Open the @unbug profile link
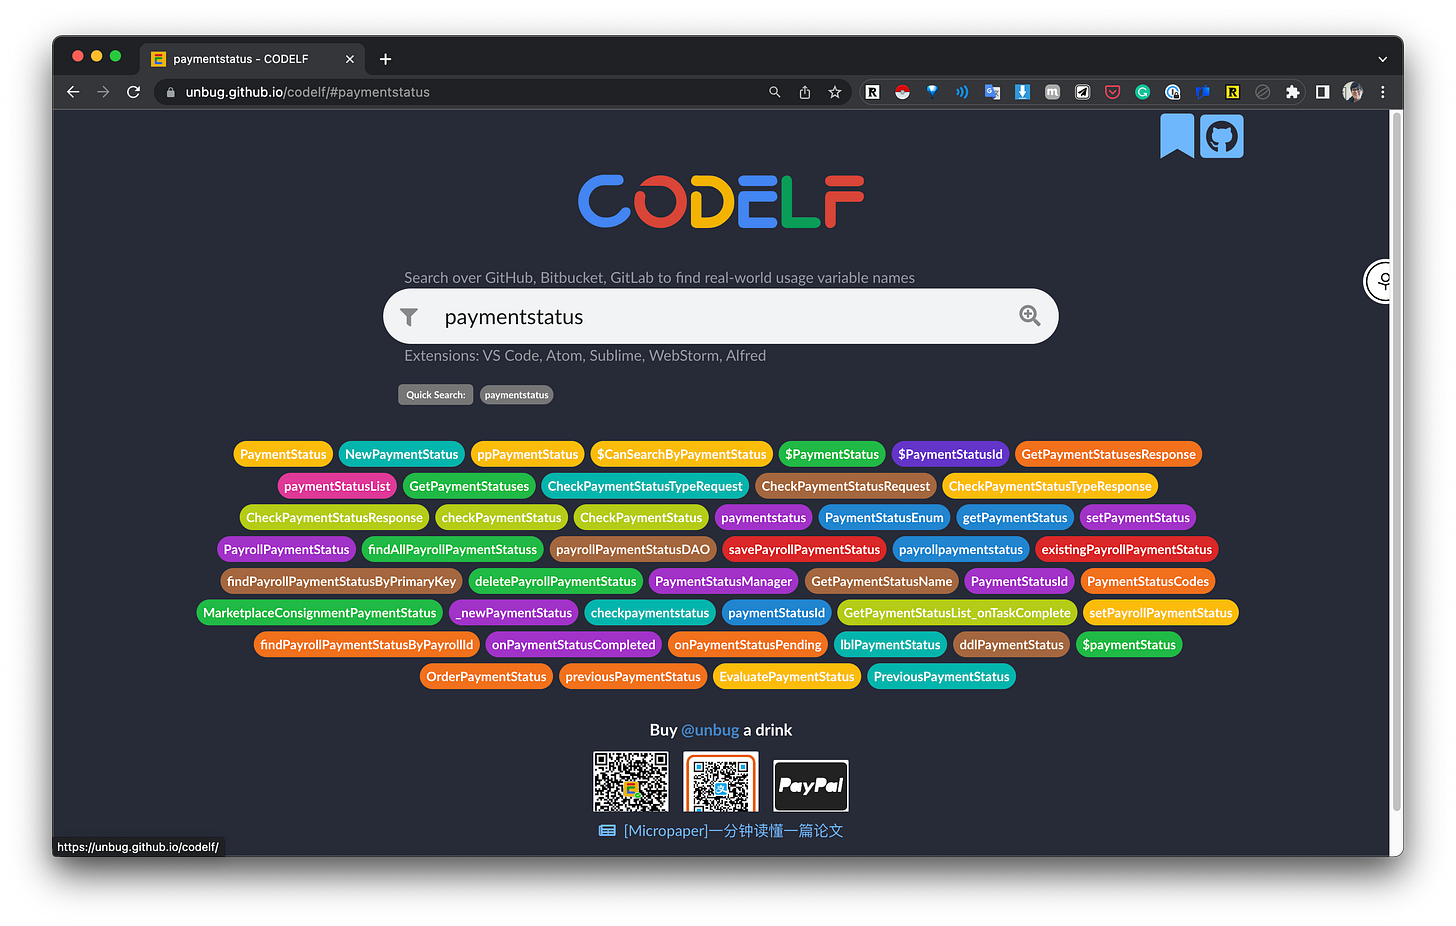This screenshot has width=1456, height=926. (710, 730)
